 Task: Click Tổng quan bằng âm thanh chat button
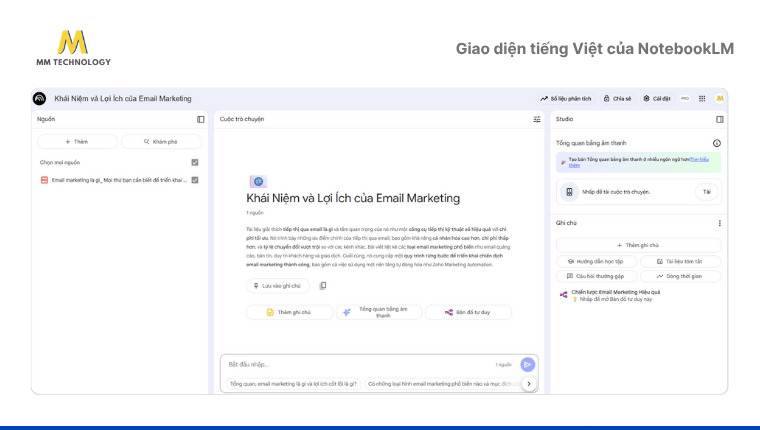click(x=379, y=312)
